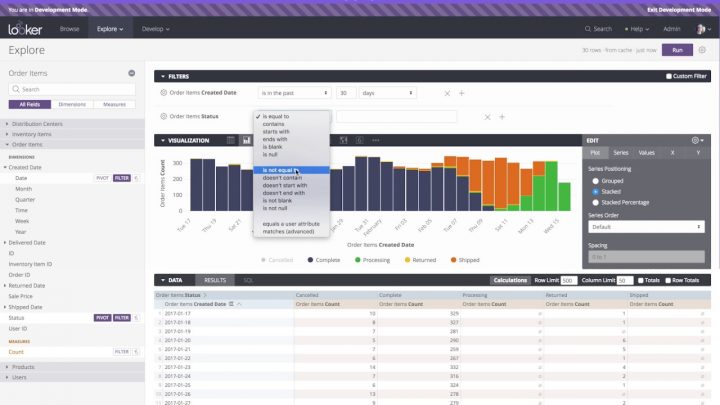Click the visualization icon left of single value

pyautogui.click(x=343, y=140)
